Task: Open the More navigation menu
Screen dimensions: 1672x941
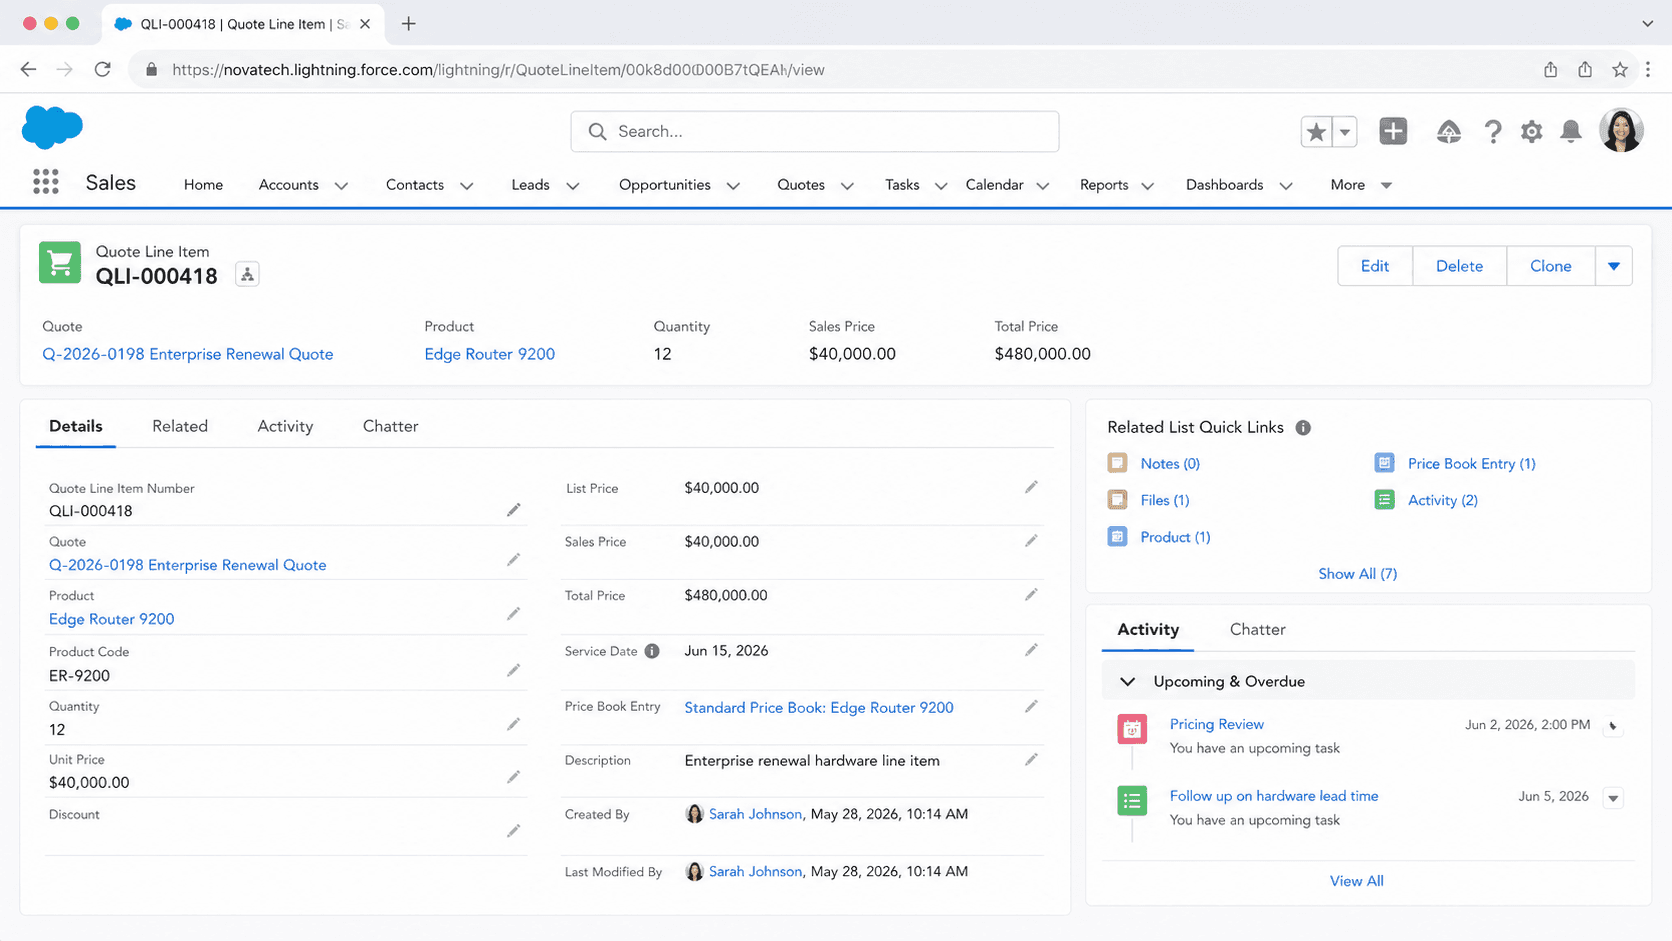Action: tap(1360, 185)
